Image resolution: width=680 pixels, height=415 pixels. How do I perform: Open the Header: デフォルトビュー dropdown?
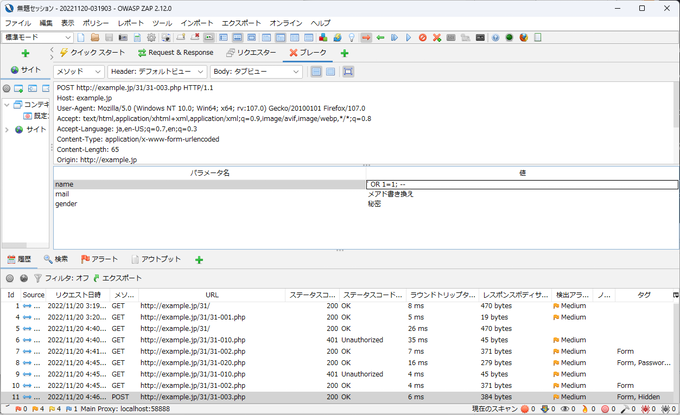click(157, 72)
